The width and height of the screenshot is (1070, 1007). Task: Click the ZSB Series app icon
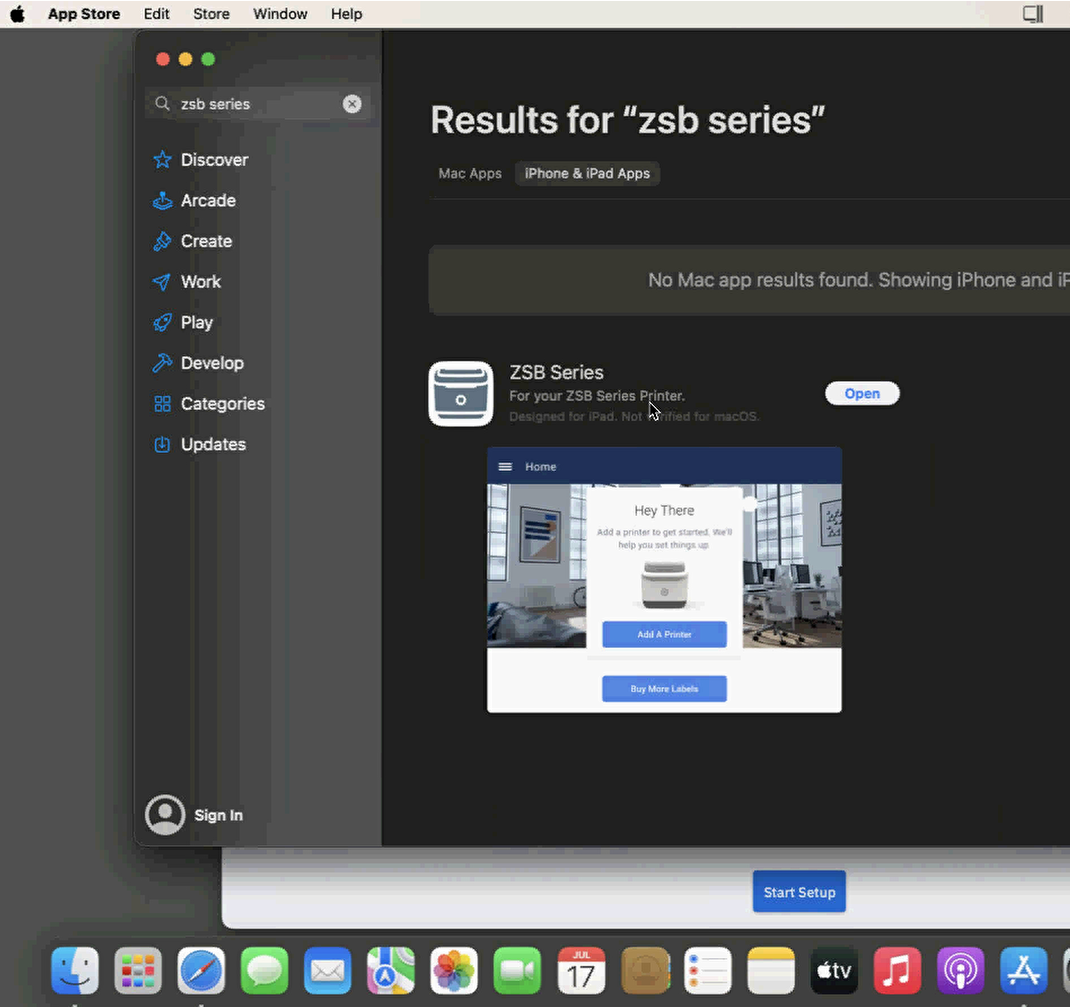point(461,394)
